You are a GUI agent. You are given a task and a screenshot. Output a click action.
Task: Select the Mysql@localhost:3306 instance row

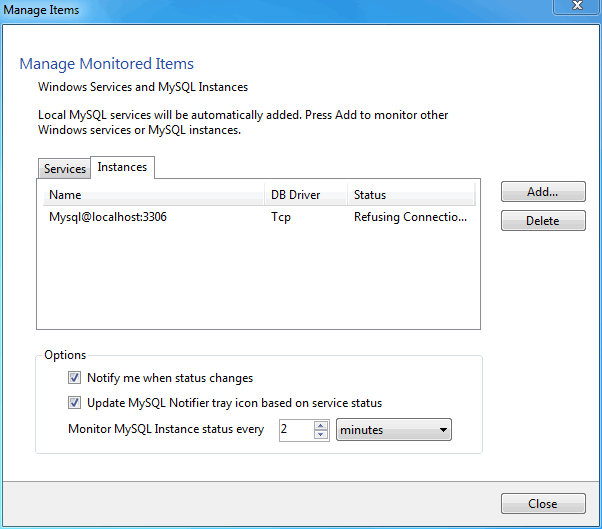tap(108, 217)
